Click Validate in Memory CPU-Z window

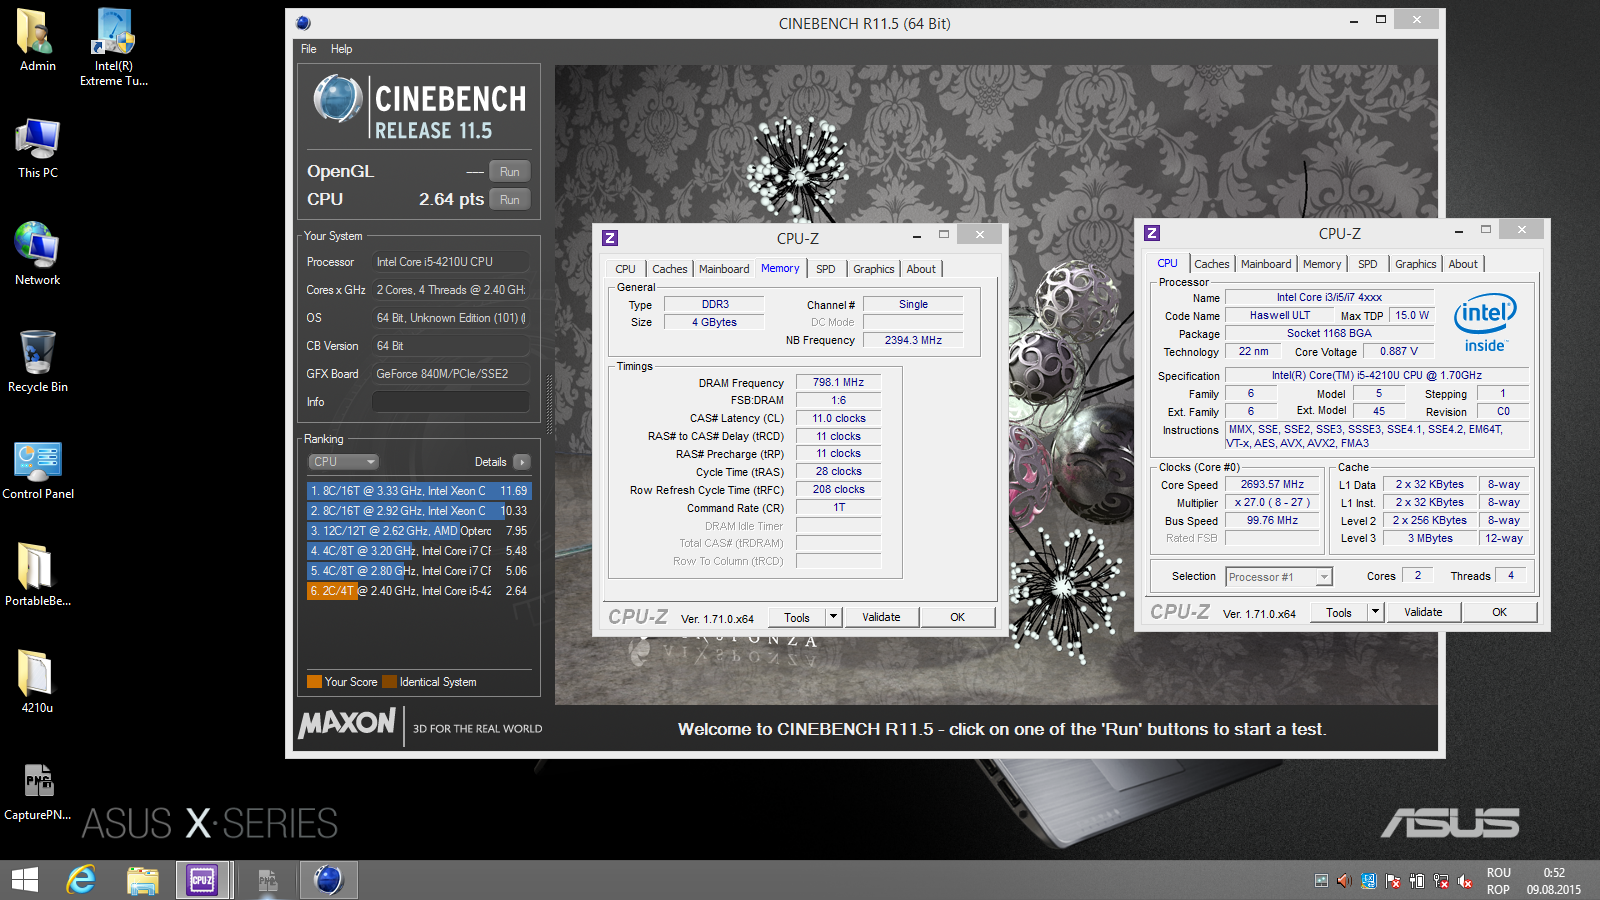pyautogui.click(x=881, y=617)
